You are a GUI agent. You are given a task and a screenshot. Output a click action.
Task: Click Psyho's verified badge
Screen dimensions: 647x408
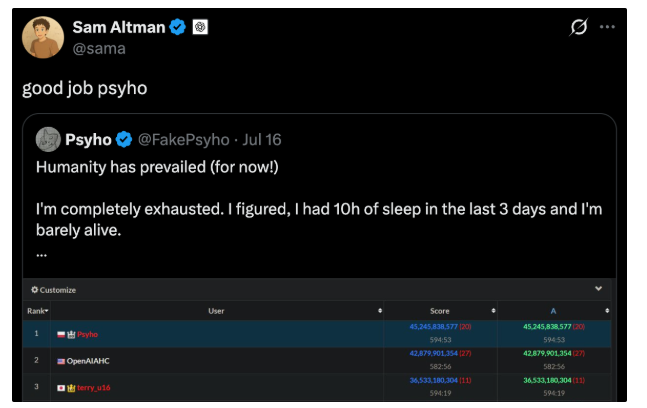click(x=125, y=139)
